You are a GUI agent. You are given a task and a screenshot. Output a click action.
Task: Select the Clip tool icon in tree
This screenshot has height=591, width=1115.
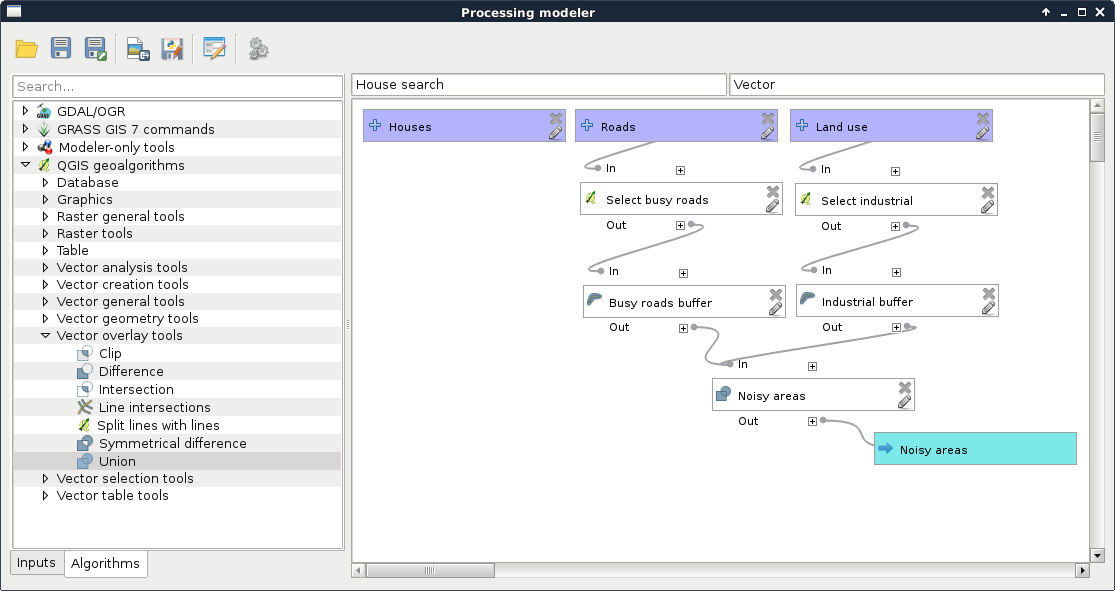[x=85, y=353]
